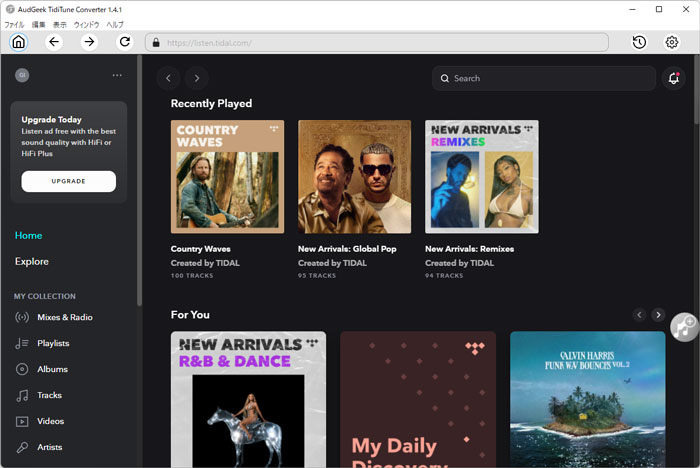
Task: Click "Created by TIDAL" under Country Waves
Action: coord(205,263)
